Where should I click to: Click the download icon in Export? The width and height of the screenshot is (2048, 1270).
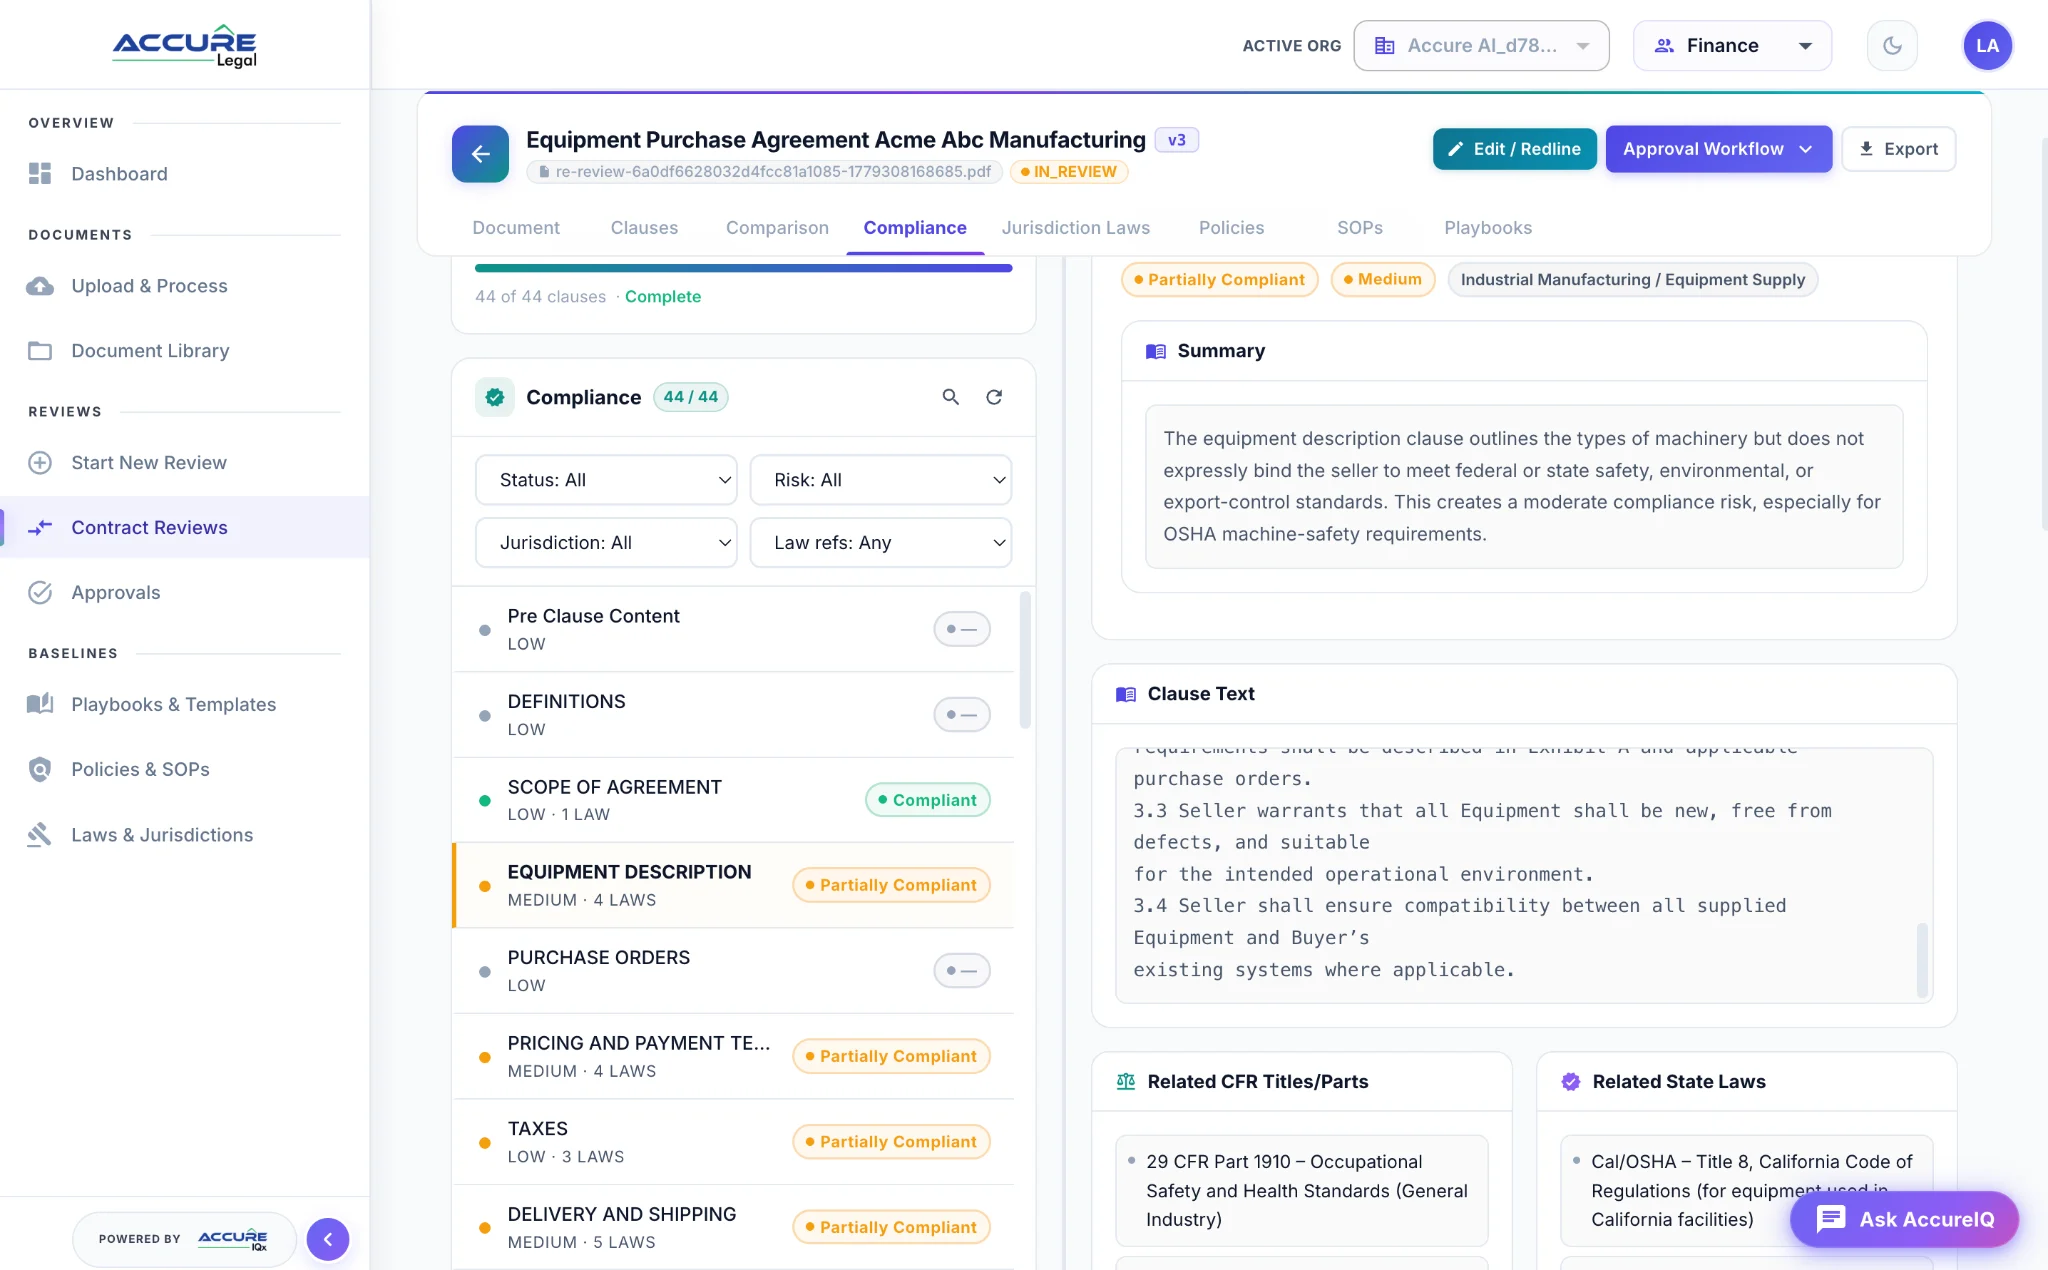(1866, 149)
